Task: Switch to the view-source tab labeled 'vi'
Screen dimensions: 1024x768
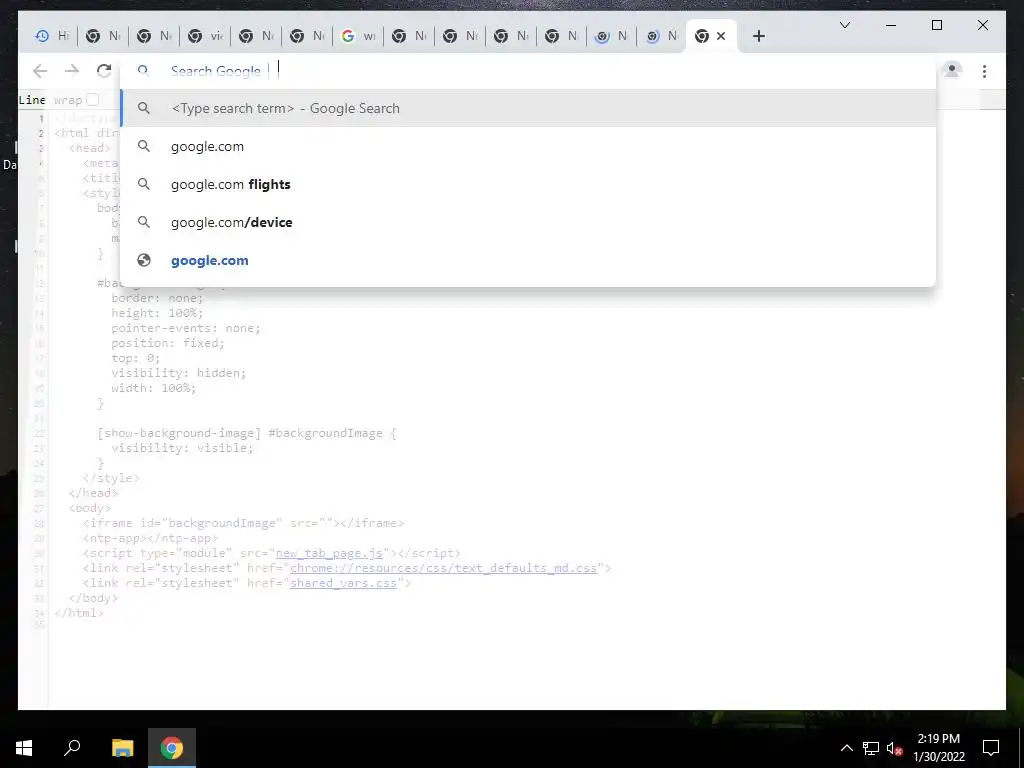Action: 205,36
